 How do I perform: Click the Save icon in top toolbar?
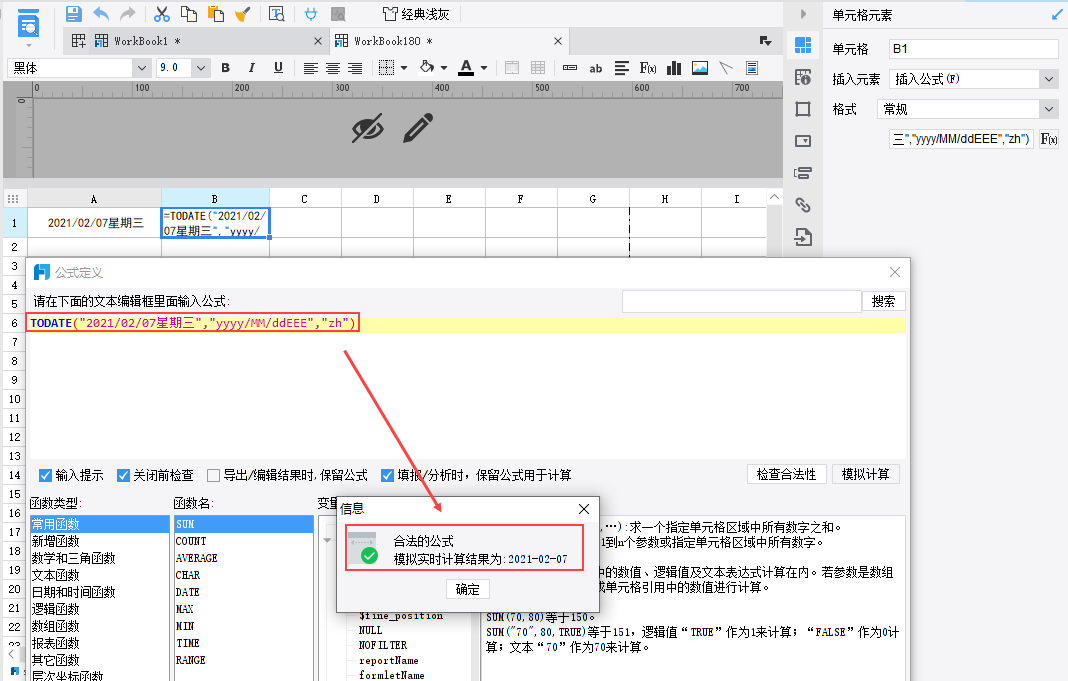tap(74, 14)
